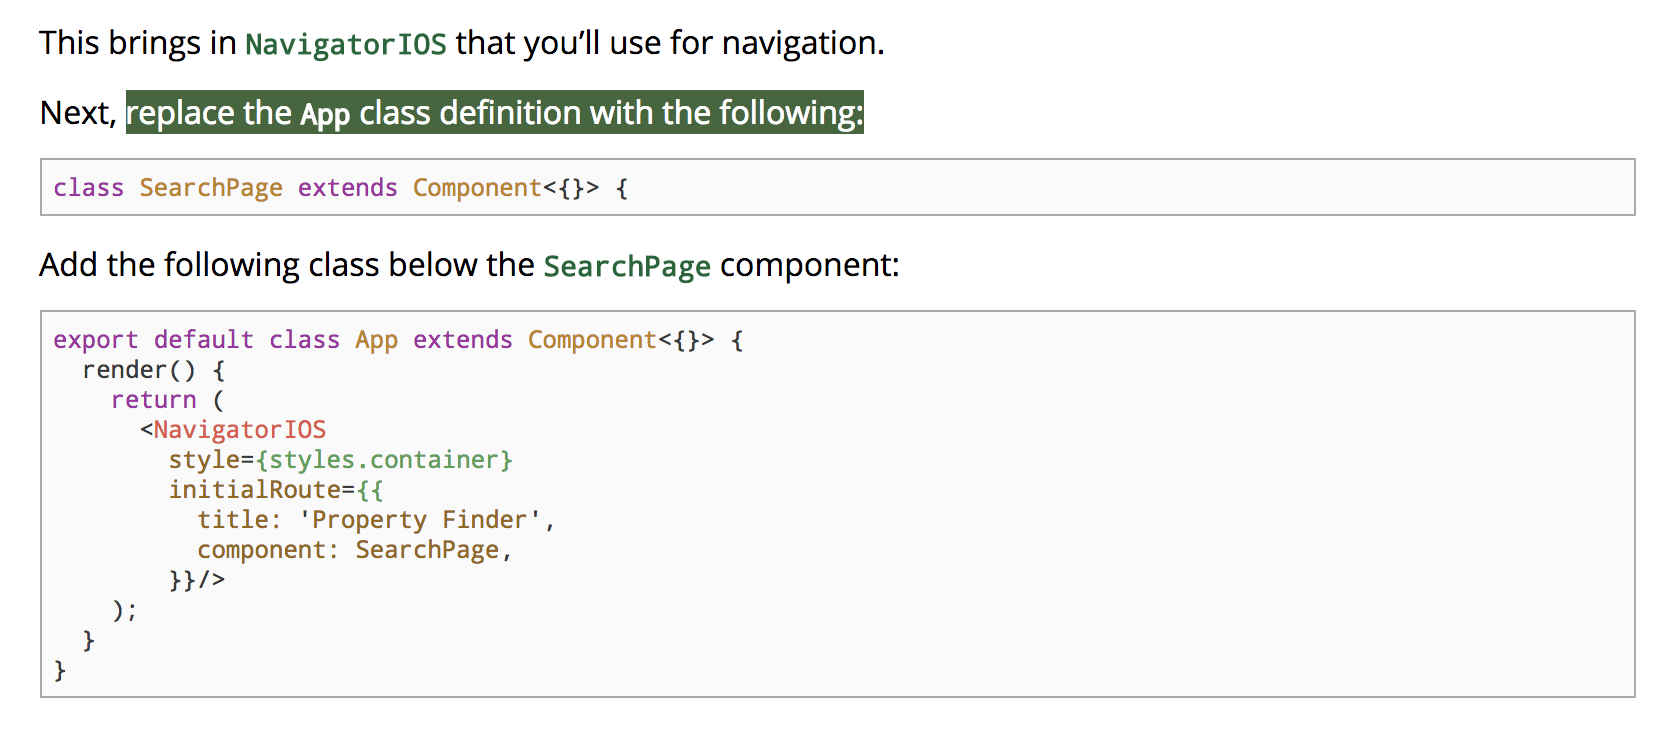1662x732 pixels.
Task: Click 'App' class name in second code block
Action: (377, 340)
